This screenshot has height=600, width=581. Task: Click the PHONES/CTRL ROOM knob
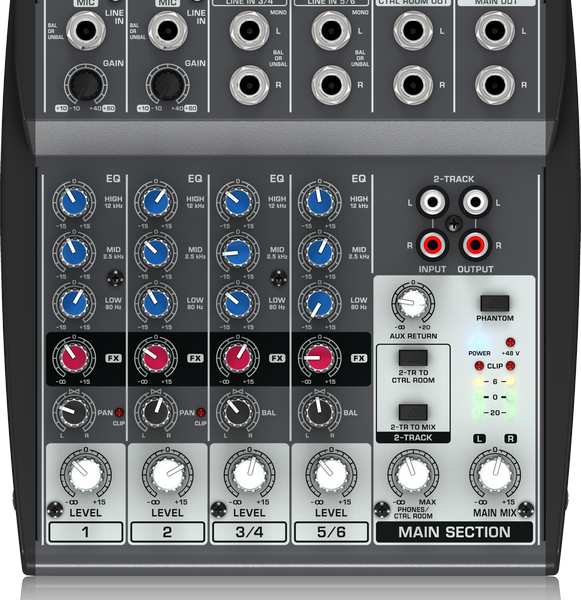(x=413, y=474)
